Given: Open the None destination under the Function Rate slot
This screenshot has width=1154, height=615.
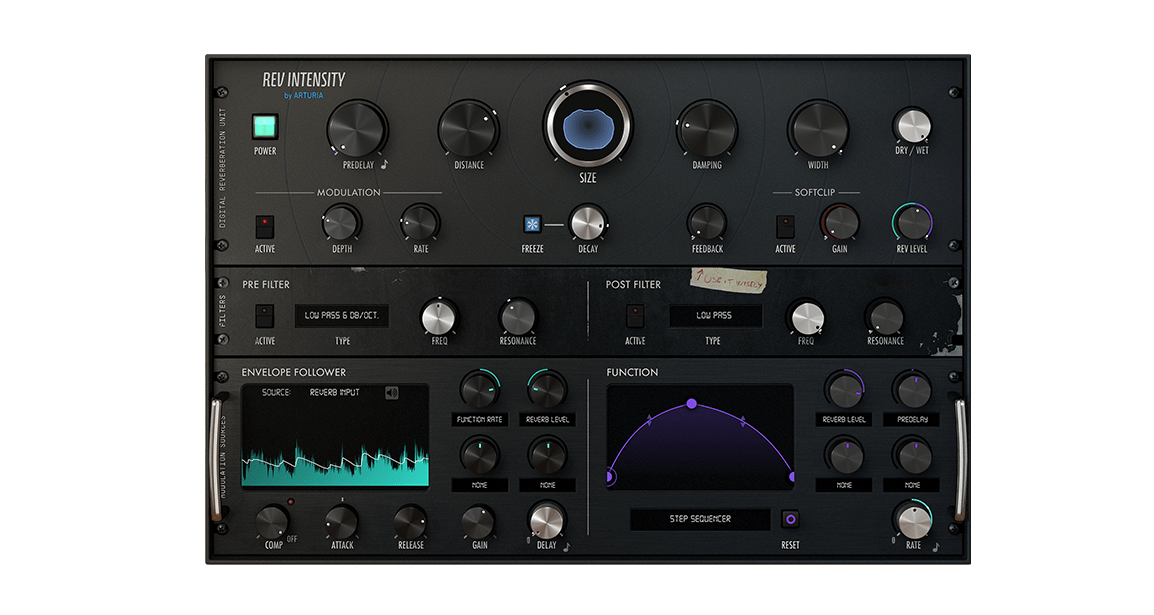Looking at the screenshot, I should (479, 486).
